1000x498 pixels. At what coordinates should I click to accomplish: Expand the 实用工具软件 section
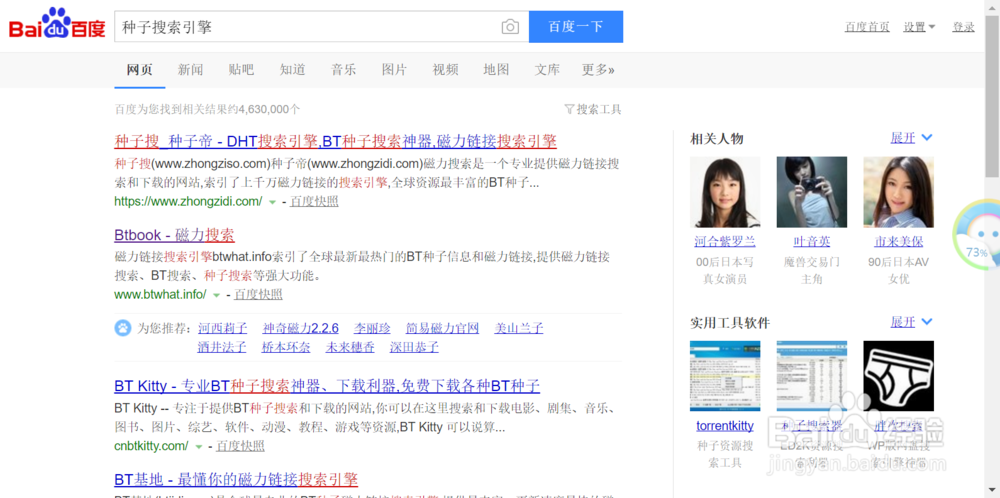coord(911,321)
